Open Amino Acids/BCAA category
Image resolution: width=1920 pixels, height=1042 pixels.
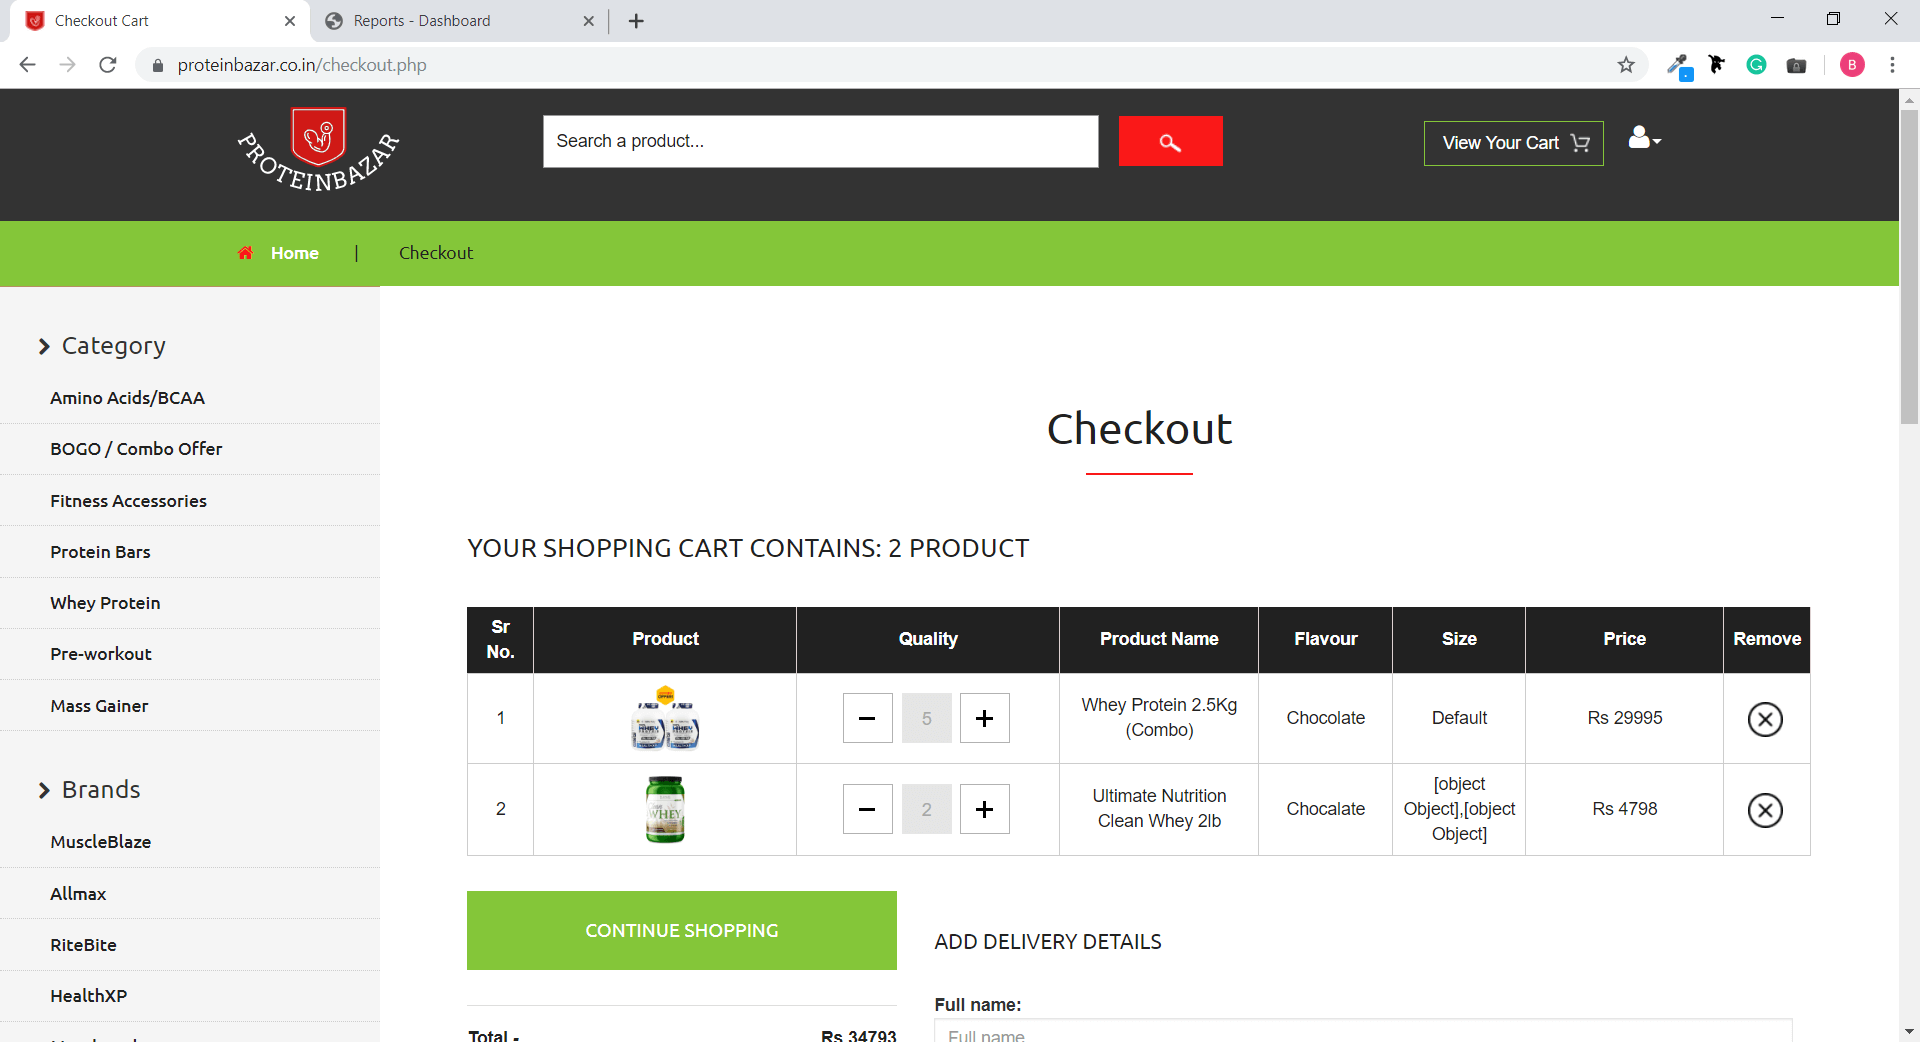[128, 398]
